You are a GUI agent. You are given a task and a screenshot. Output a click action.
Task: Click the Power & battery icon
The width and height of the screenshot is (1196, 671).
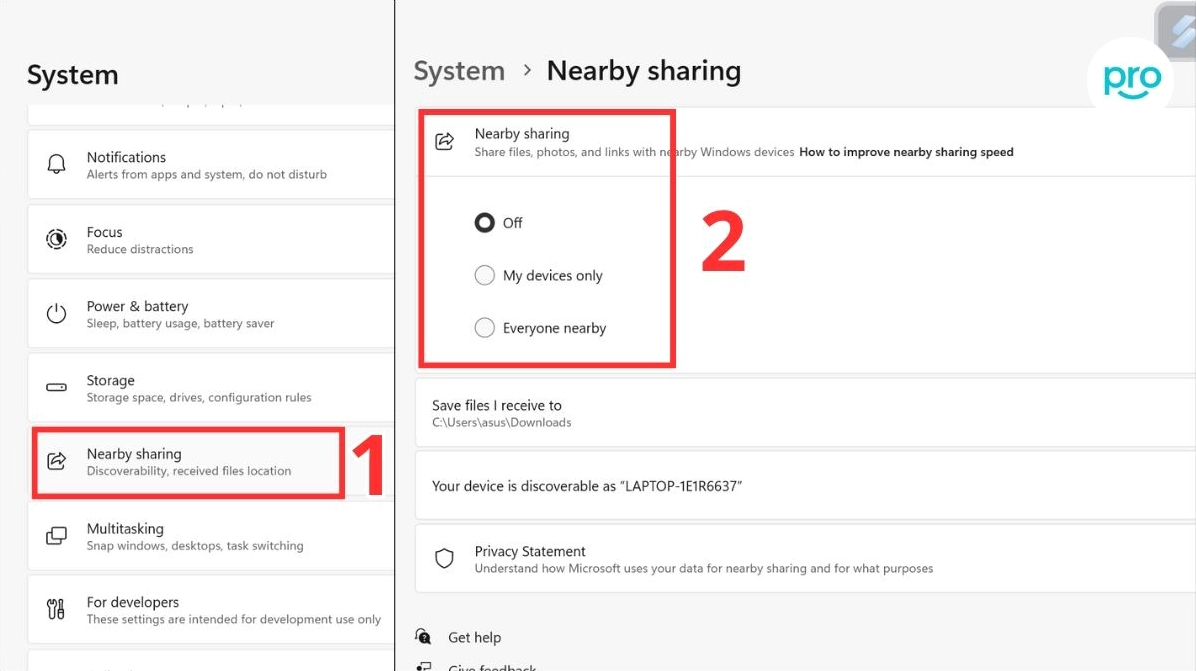click(x=54, y=313)
